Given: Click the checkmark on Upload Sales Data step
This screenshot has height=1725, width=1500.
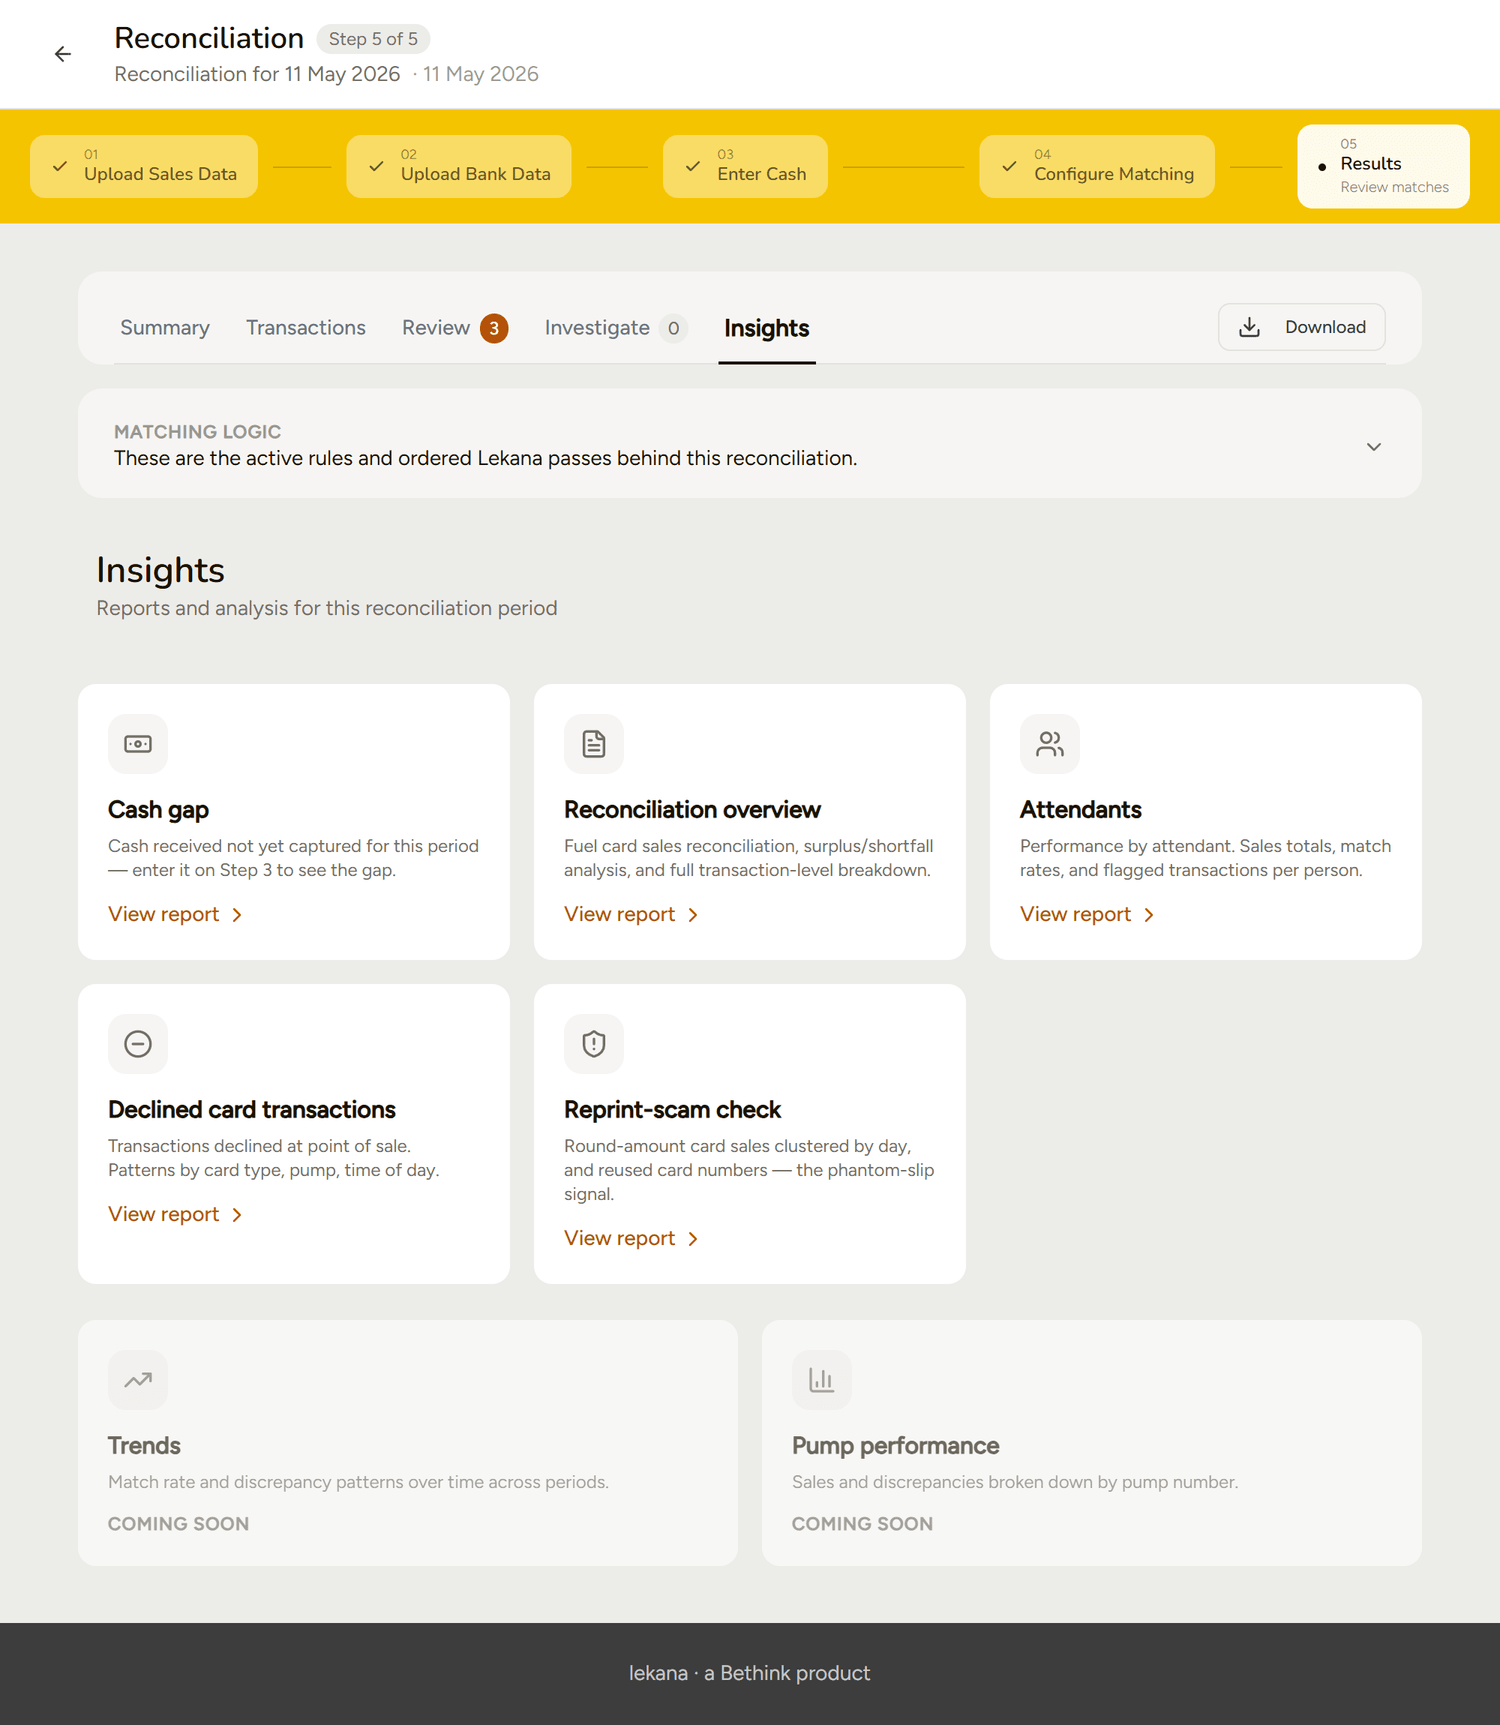Looking at the screenshot, I should pyautogui.click(x=60, y=166).
